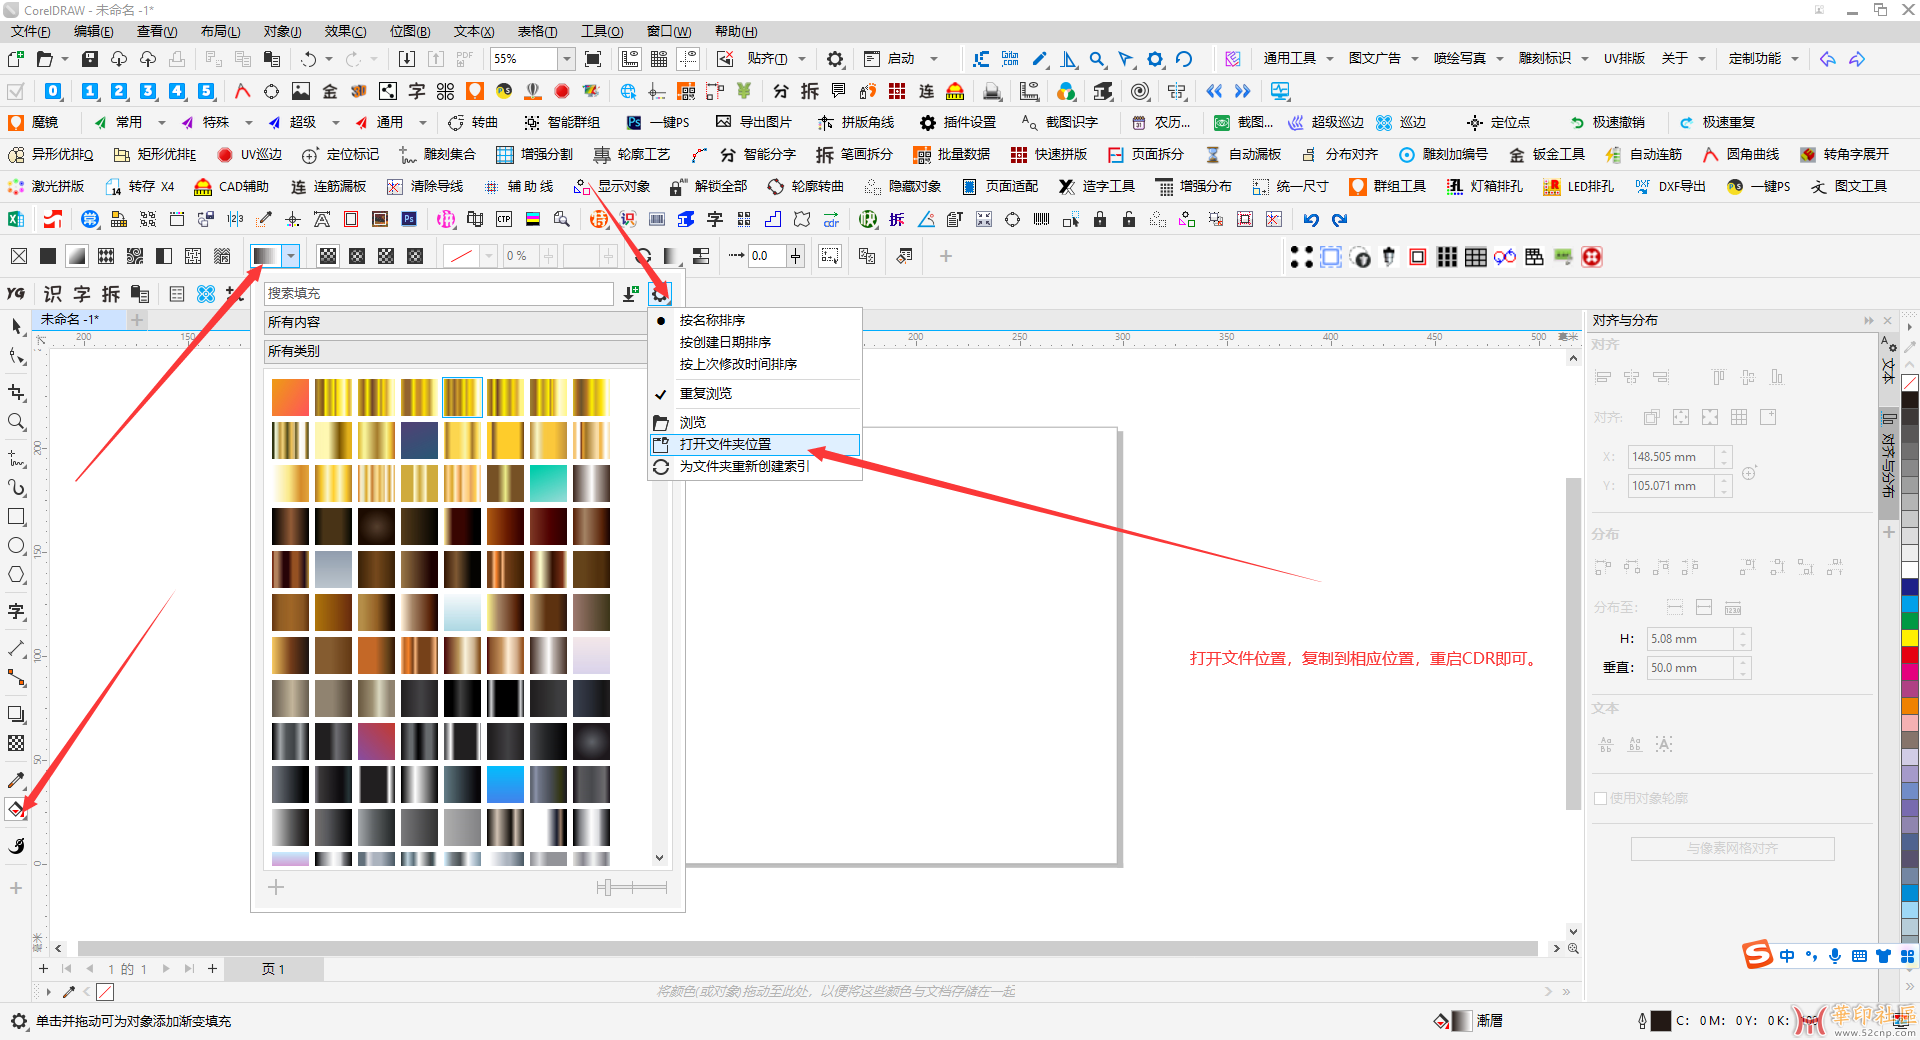Viewport: 1920px width, 1040px height.
Task: Open the 通用工具 dropdown menu
Action: [1298, 58]
